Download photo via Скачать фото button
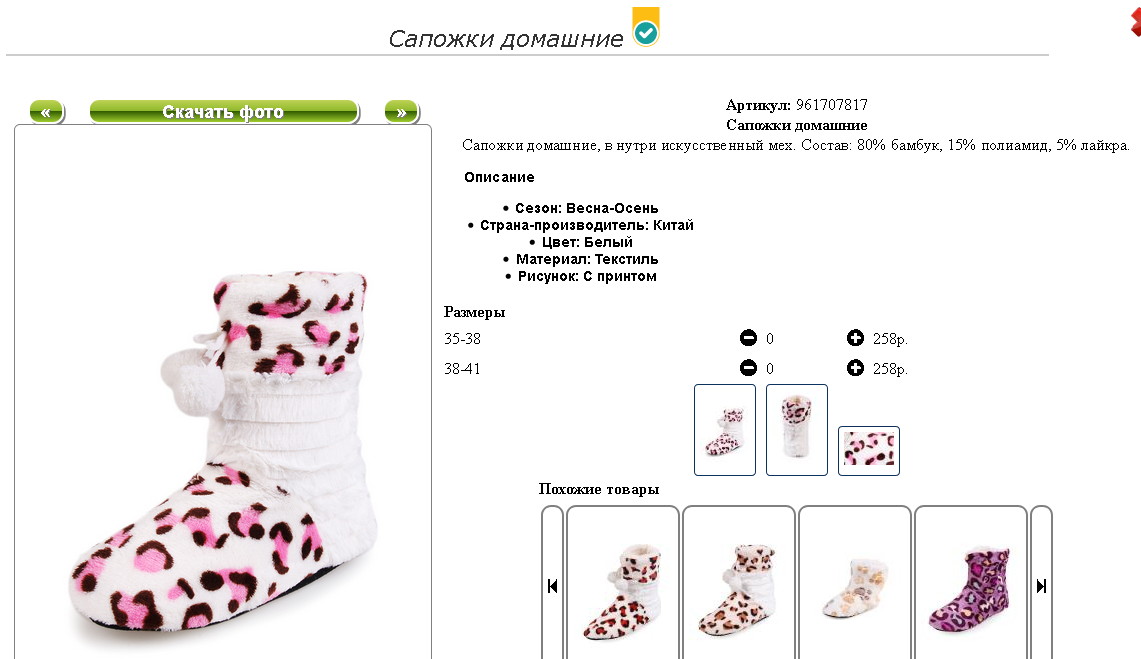The height and width of the screenshot is (659, 1141). coord(224,112)
